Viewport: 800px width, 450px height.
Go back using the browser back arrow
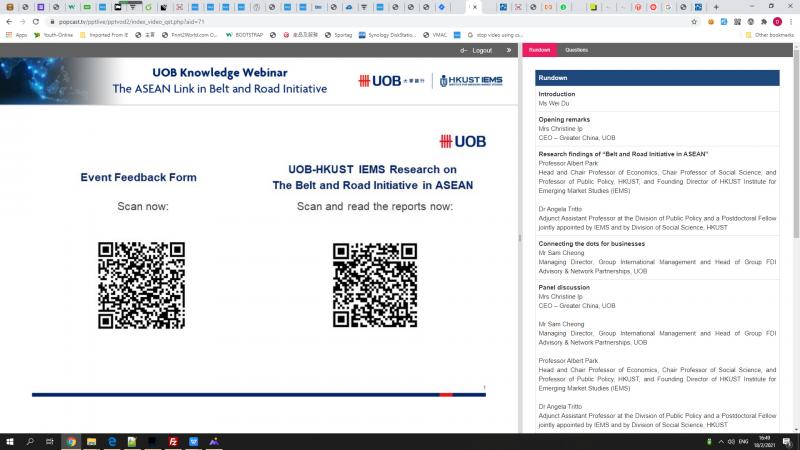click(9, 22)
